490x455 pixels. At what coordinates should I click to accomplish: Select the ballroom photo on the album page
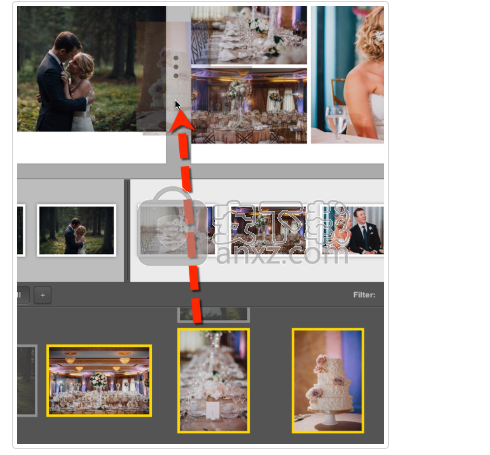249,106
